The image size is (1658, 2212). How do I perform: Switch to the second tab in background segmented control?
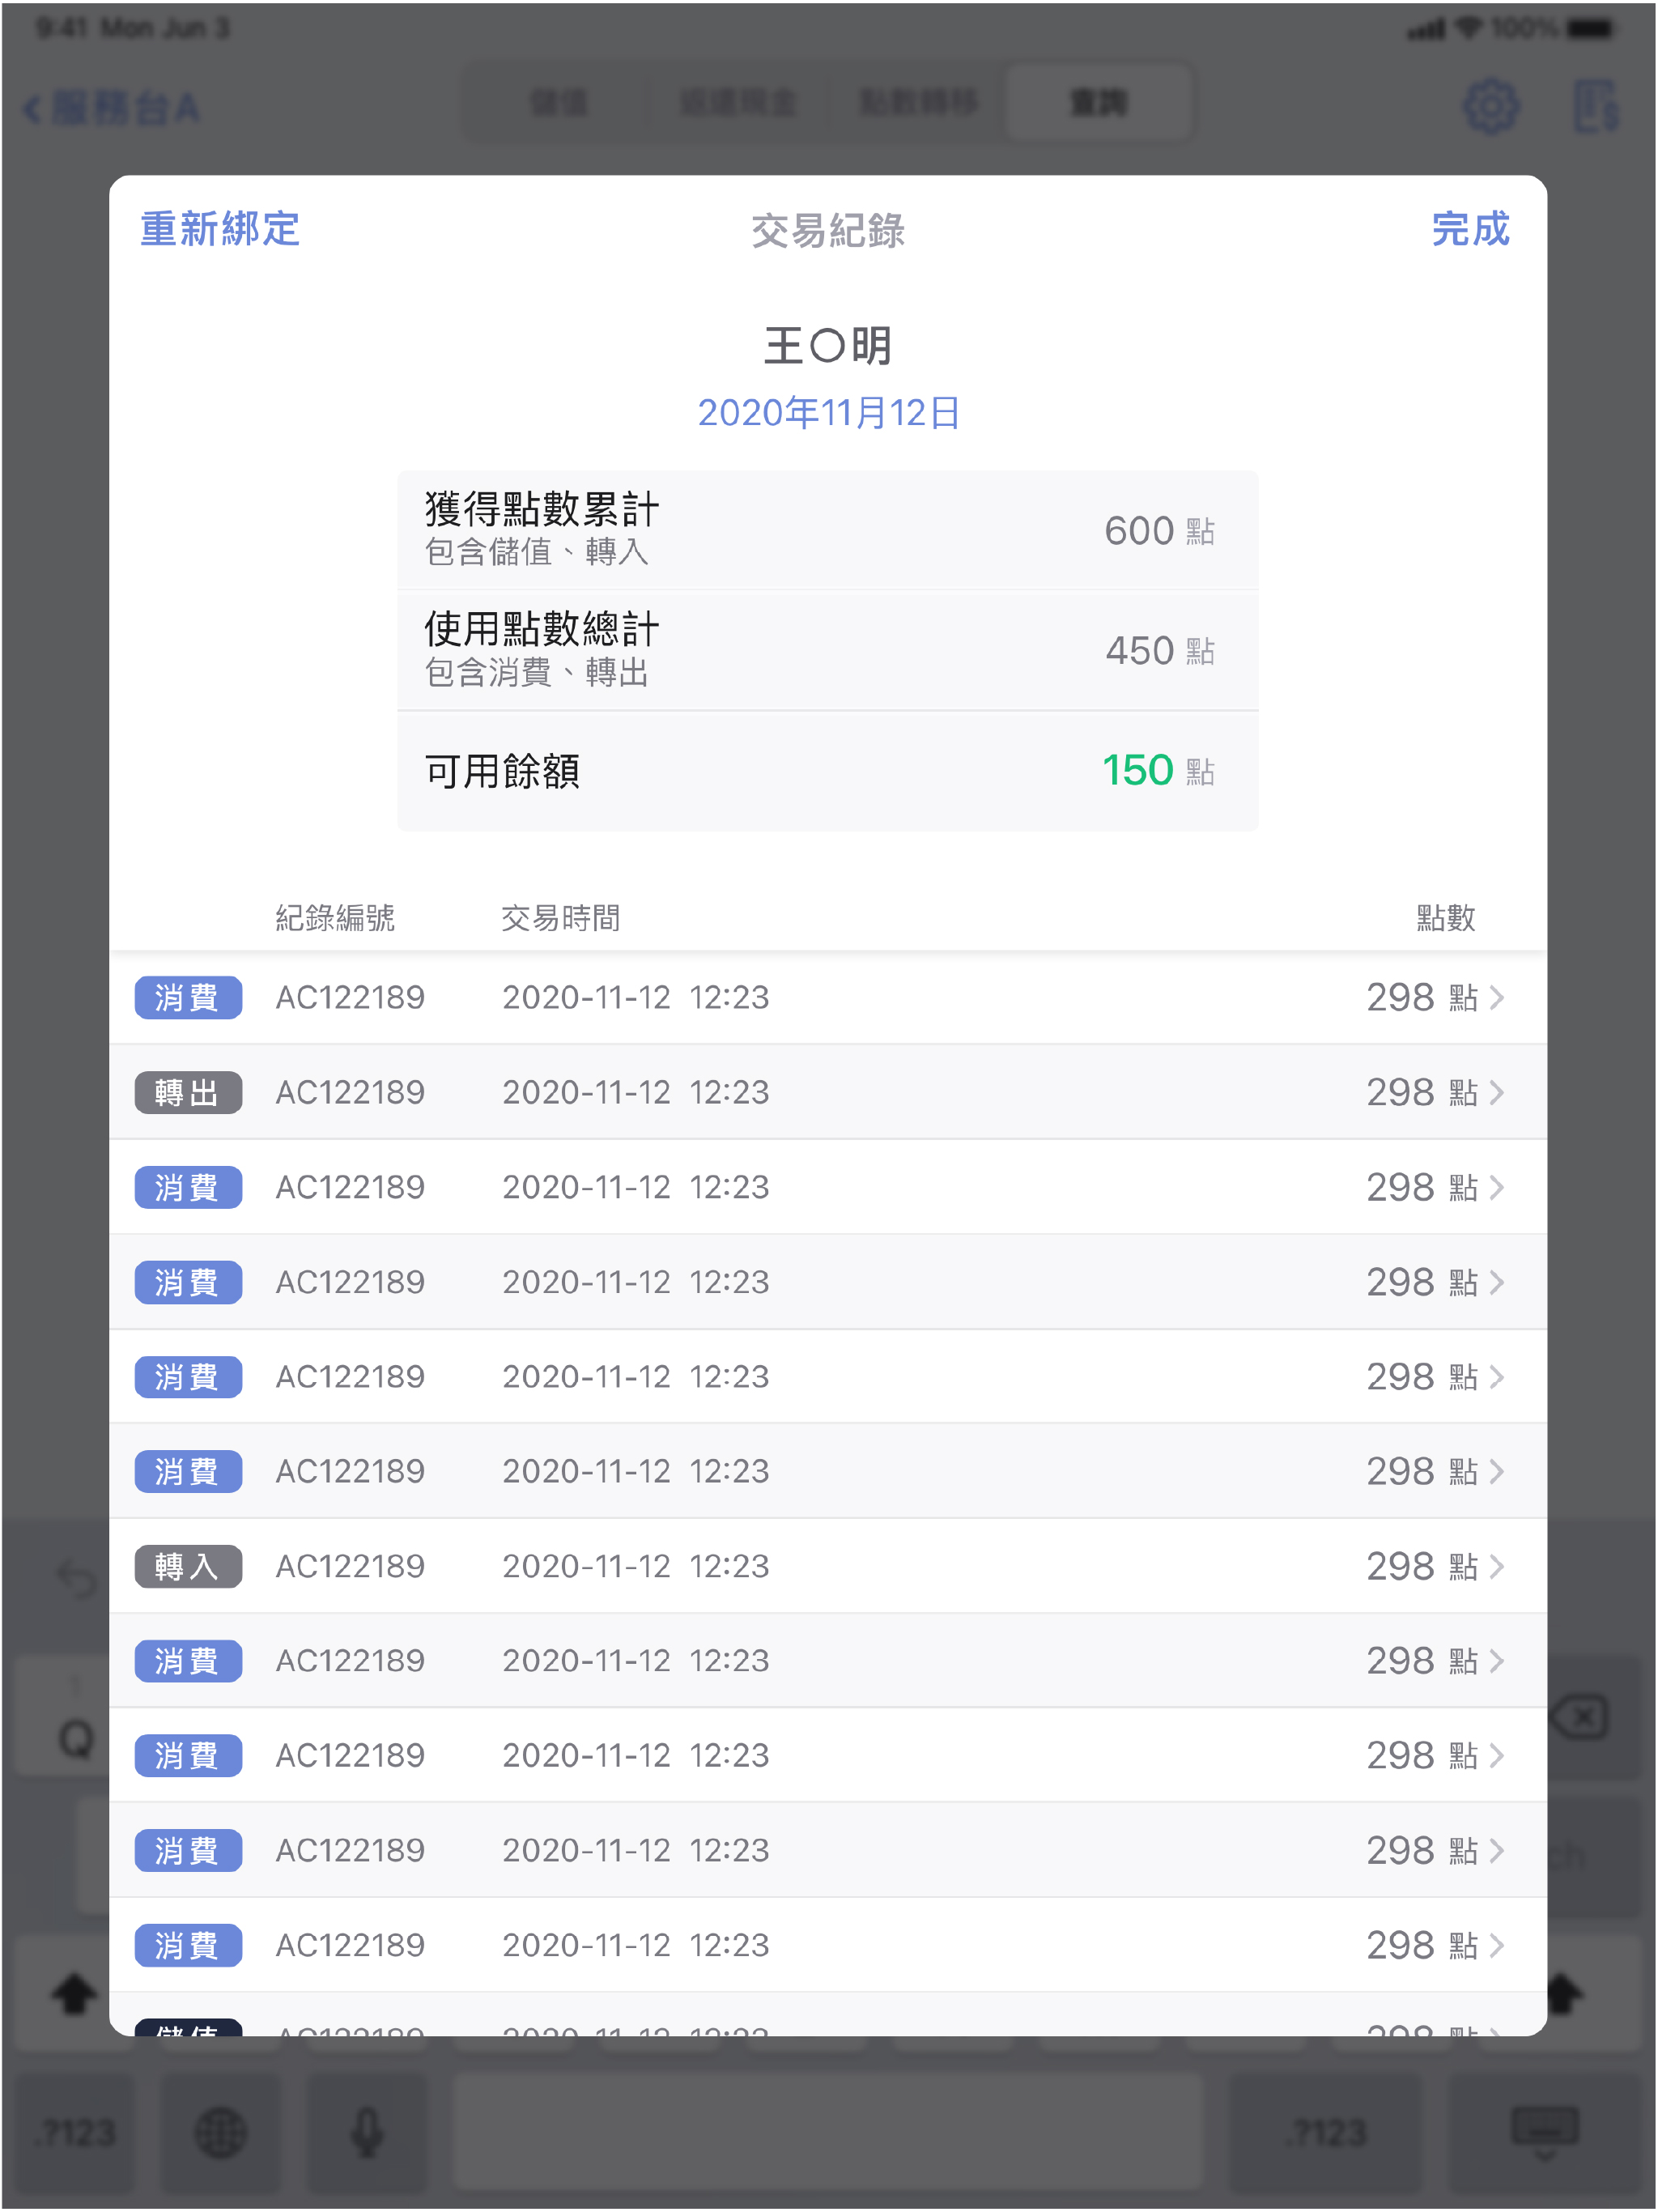pyautogui.click(x=738, y=102)
